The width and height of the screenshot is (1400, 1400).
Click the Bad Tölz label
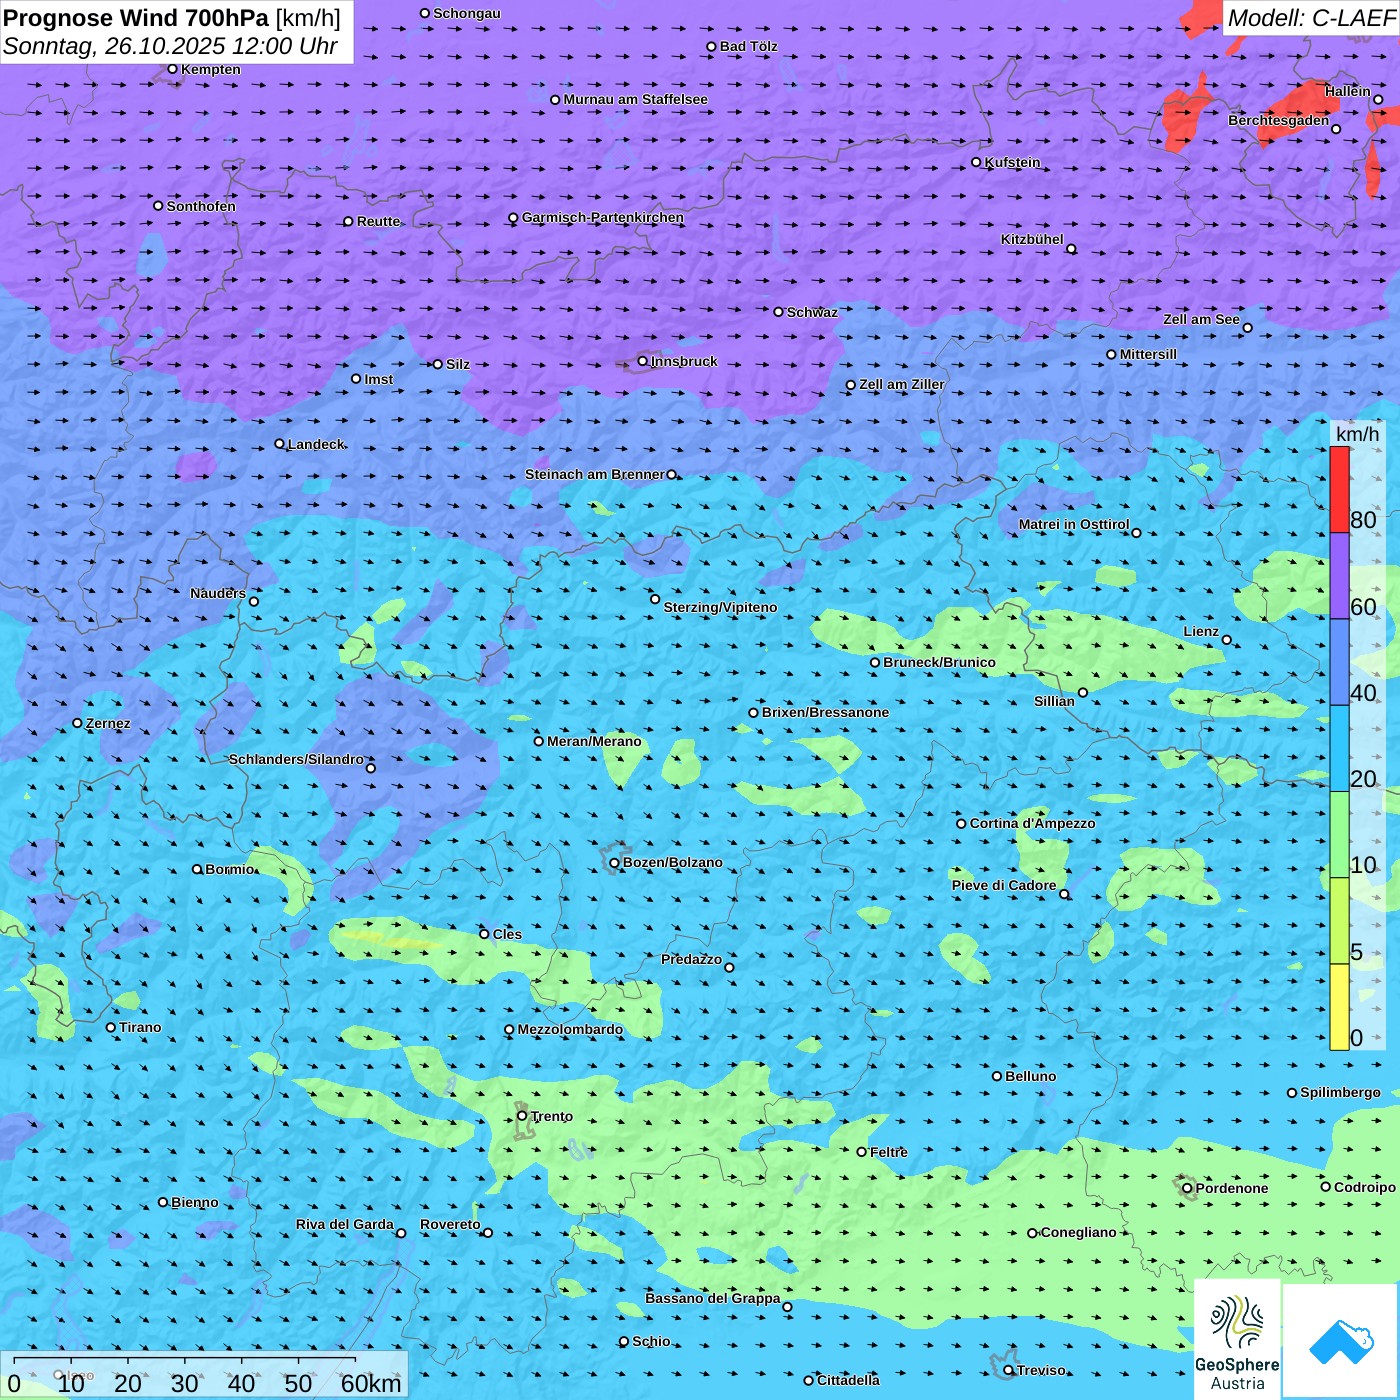(748, 46)
